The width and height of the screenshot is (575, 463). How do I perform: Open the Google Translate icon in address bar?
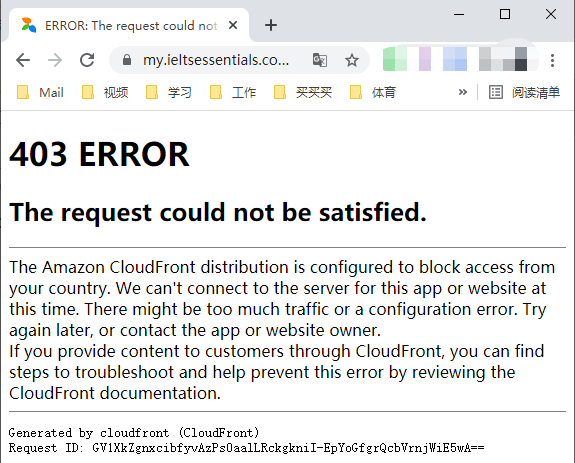319,60
